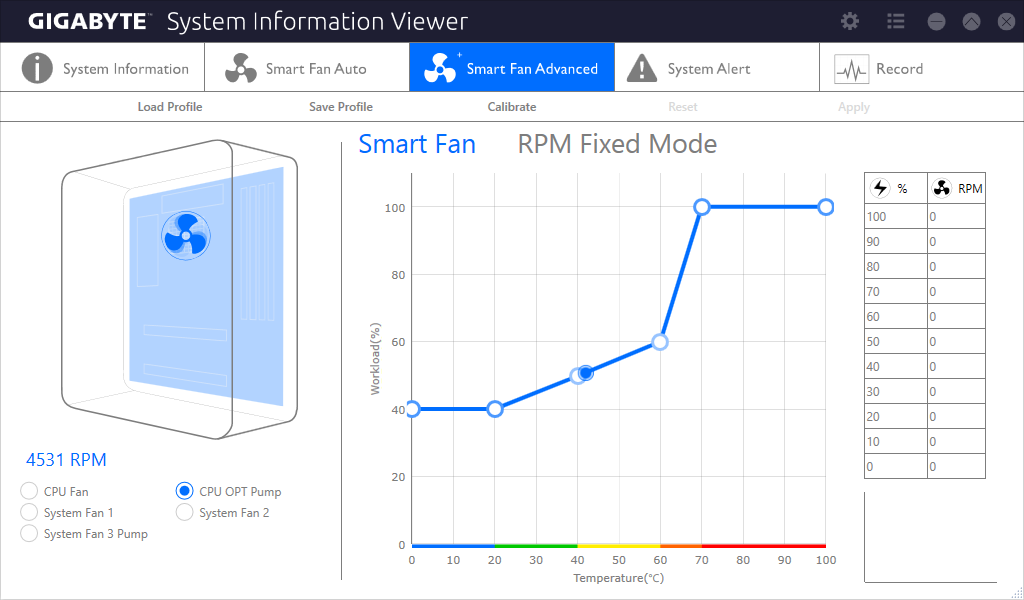Click the System Alert warning triangle icon
The width and height of the screenshot is (1024, 600).
click(642, 68)
